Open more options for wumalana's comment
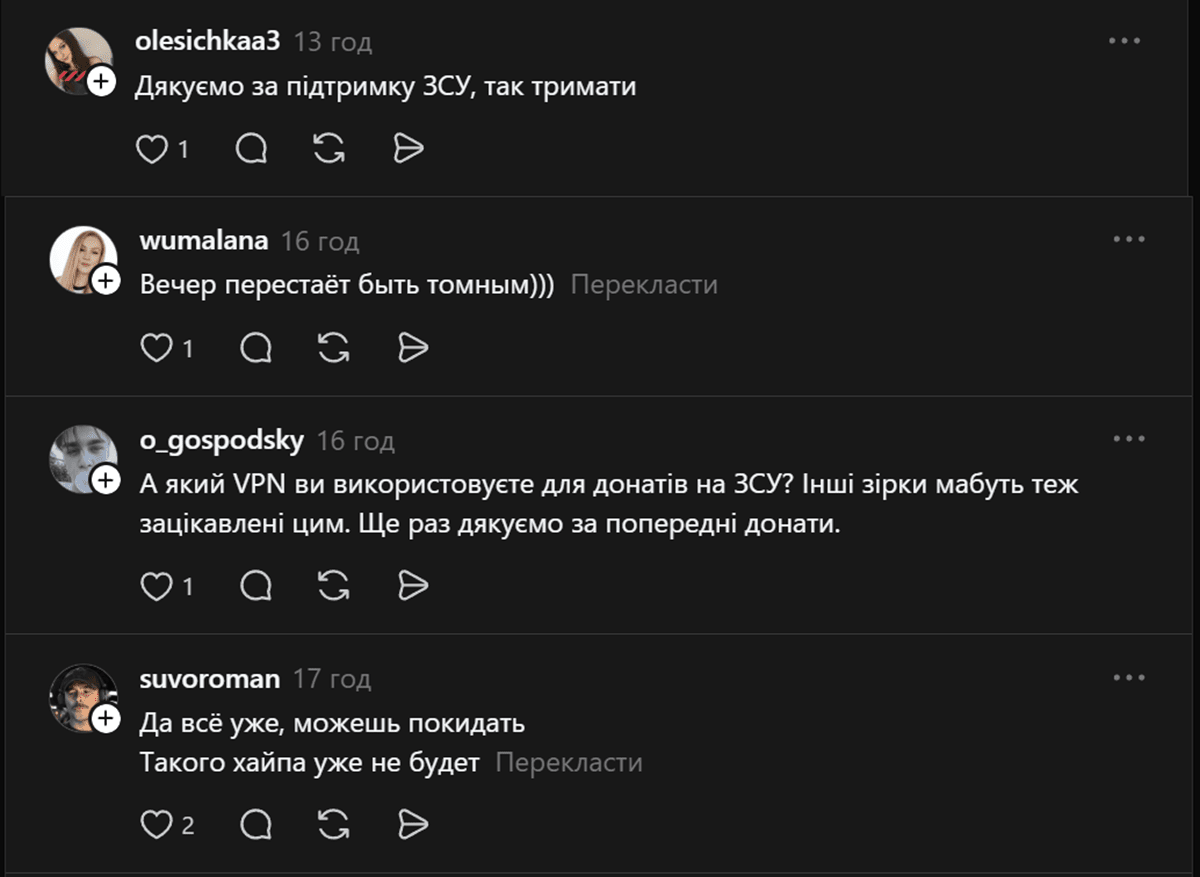This screenshot has height=877, width=1200. (1129, 239)
